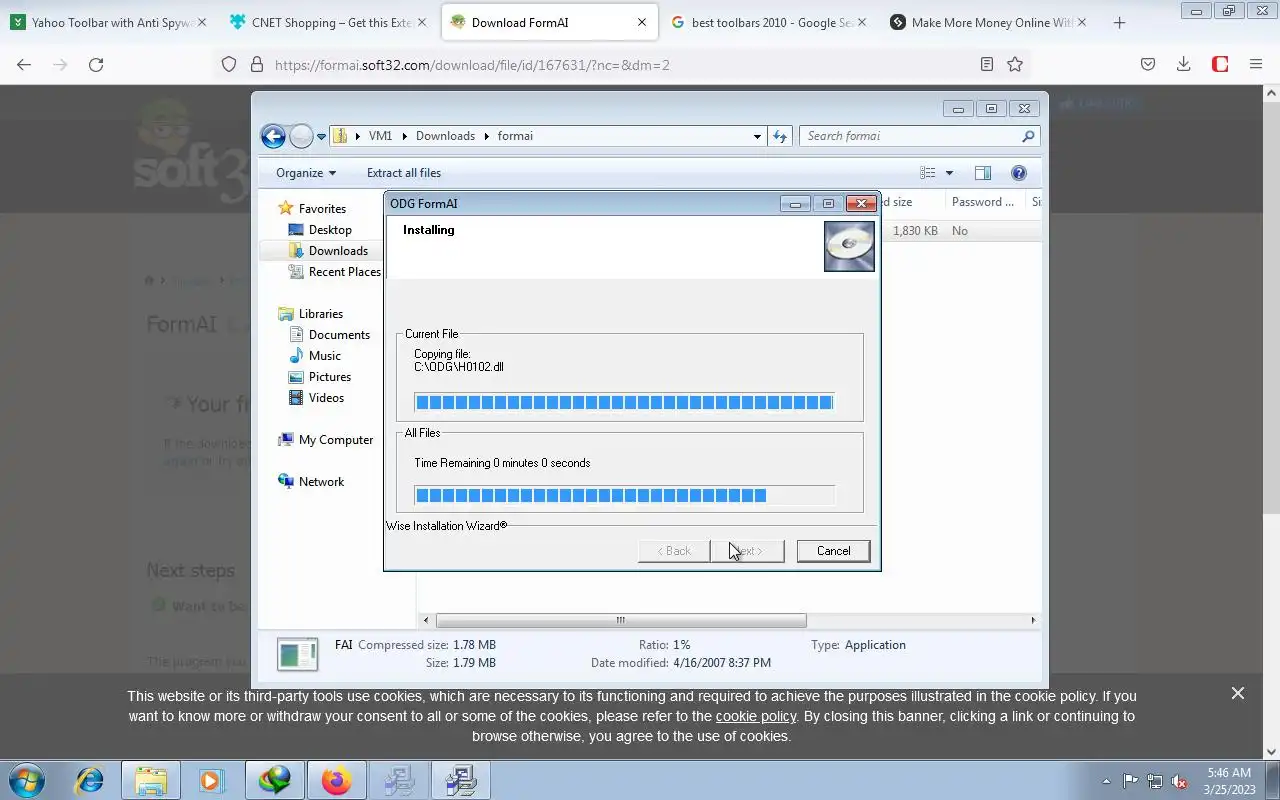
Task: Click Explorer refresh button beside address bar
Action: point(780,136)
